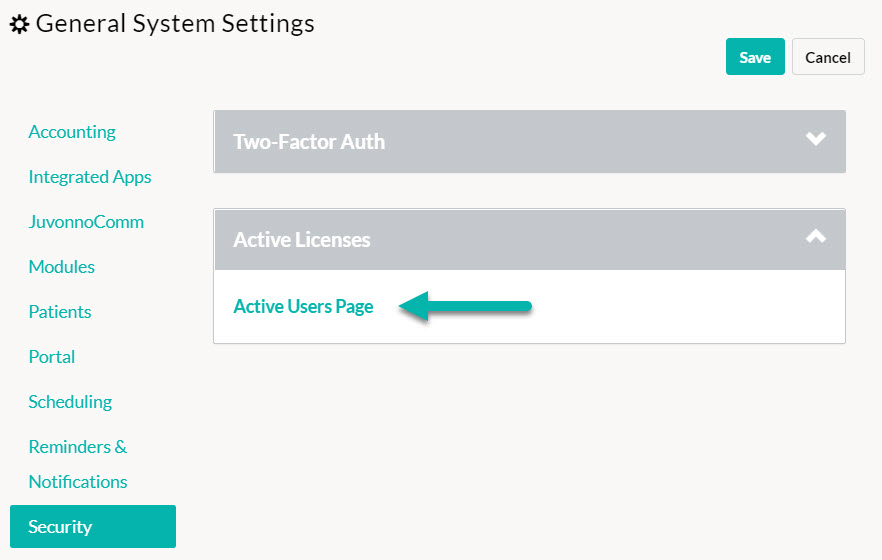
Task: Open the Active Users Page link
Action: [303, 306]
